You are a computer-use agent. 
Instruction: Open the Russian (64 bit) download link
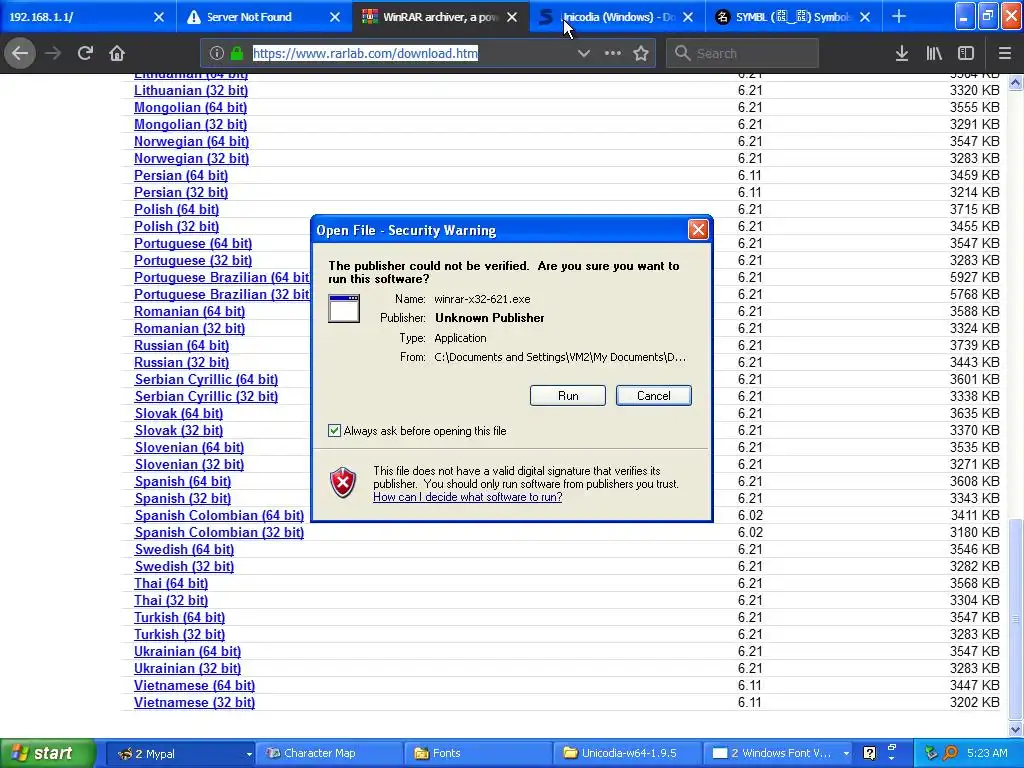pyautogui.click(x=182, y=345)
